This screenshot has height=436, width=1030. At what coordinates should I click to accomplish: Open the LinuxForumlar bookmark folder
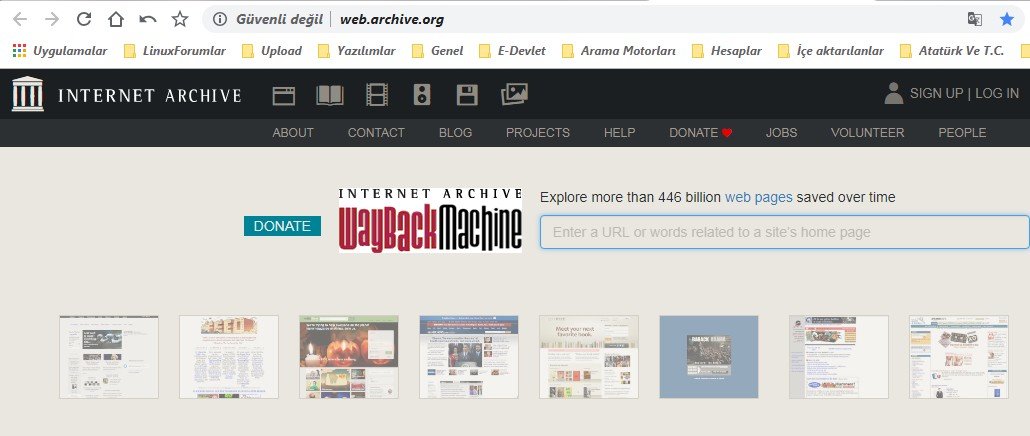click(x=175, y=51)
